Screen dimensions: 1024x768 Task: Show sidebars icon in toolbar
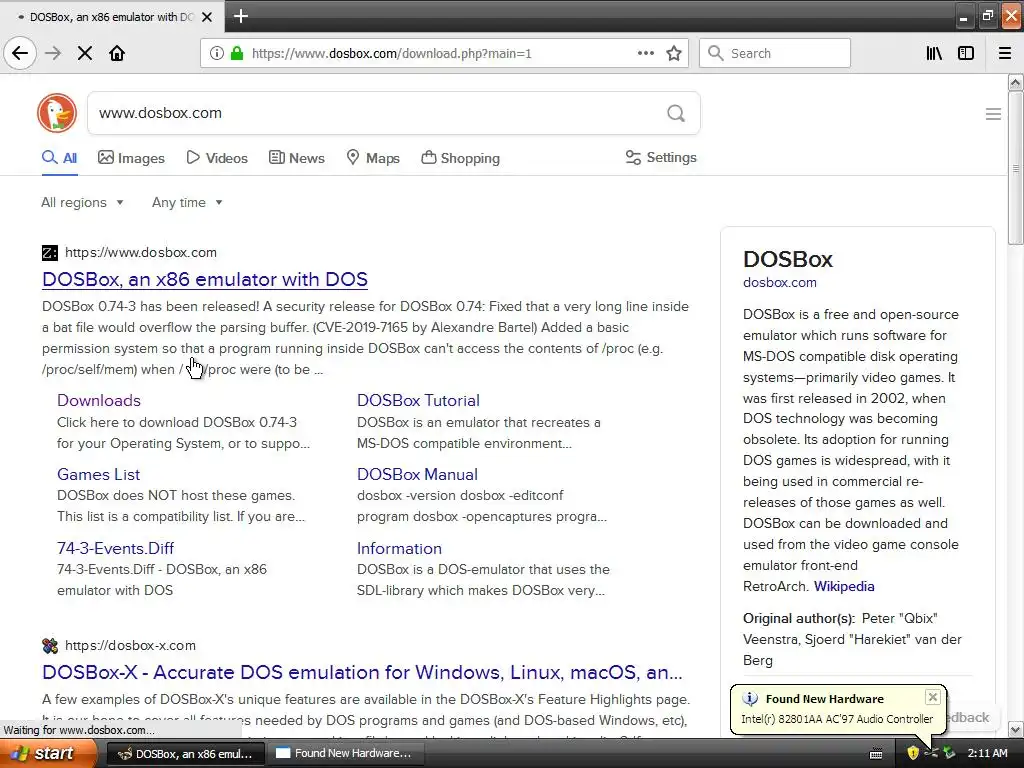966,53
